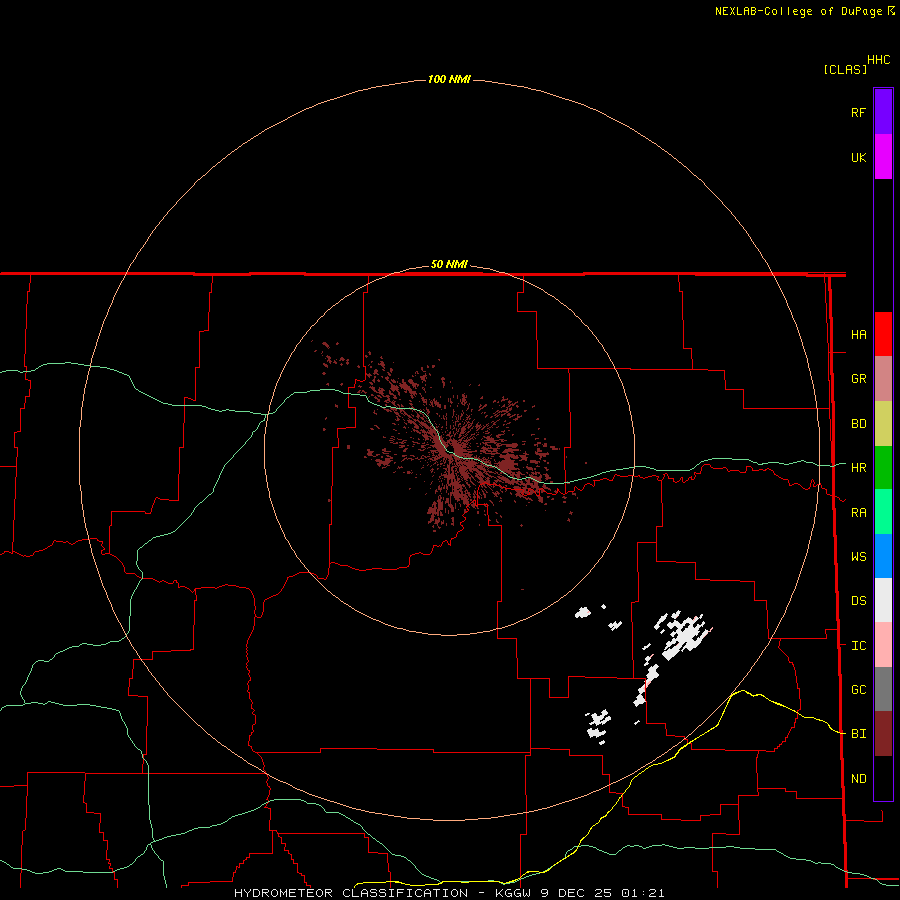Select the light pink IC swatch
This screenshot has height=900, width=900.
tap(883, 645)
